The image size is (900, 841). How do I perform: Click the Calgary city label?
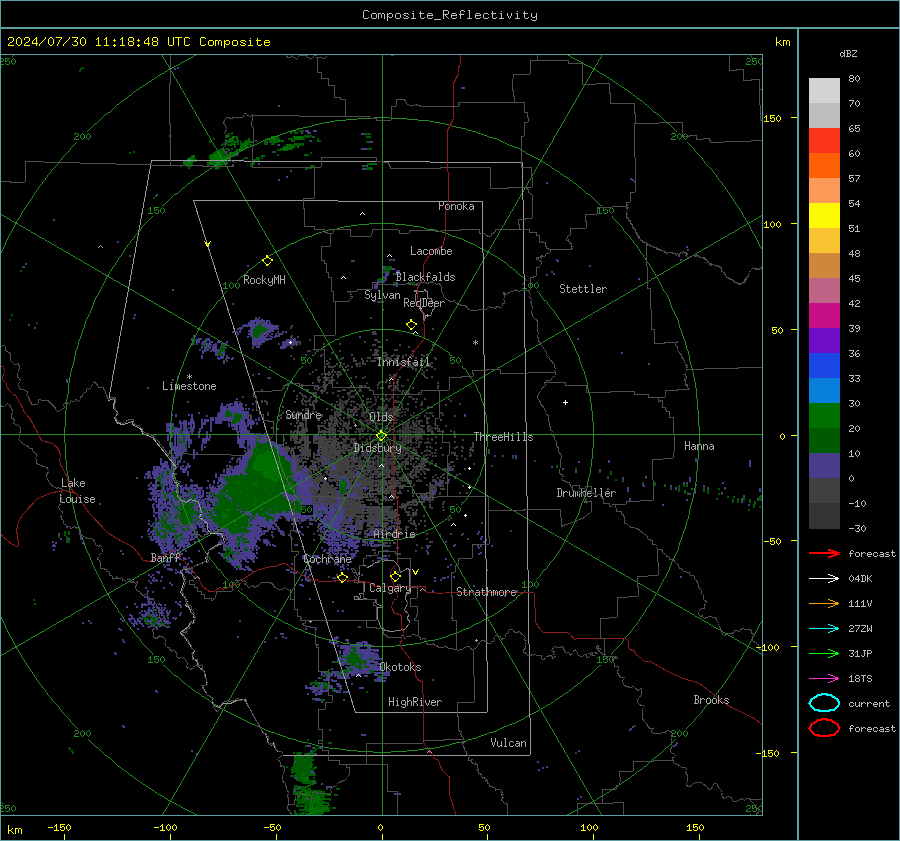click(x=390, y=588)
